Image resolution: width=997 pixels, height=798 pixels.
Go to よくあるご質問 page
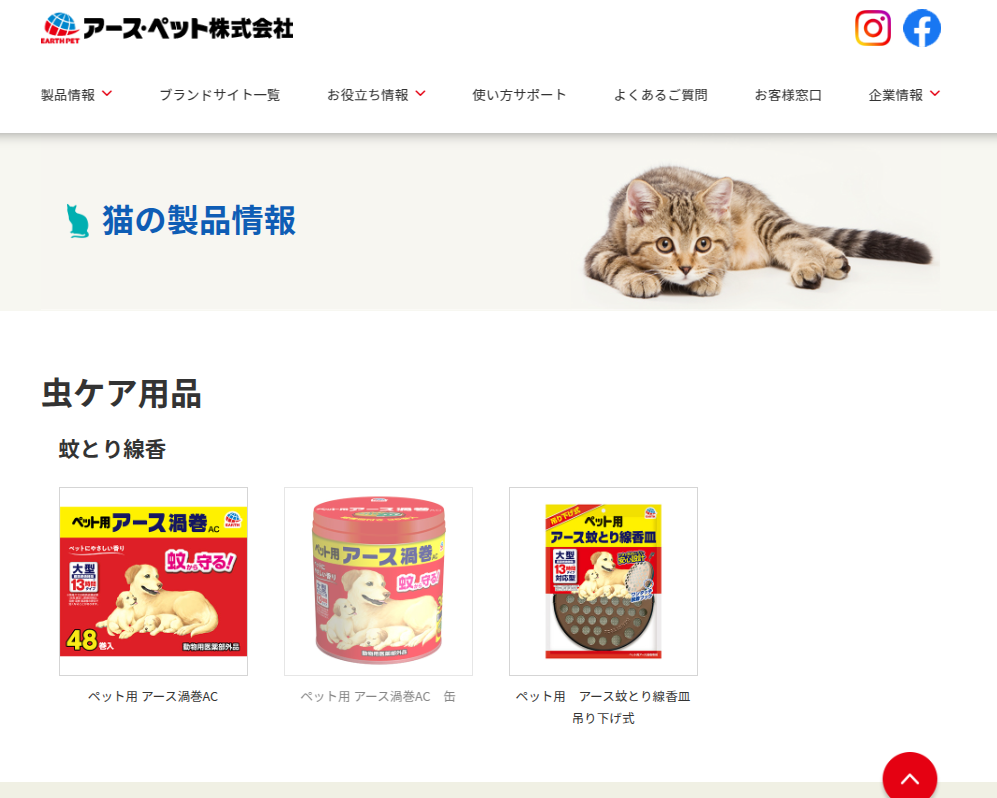click(x=660, y=95)
